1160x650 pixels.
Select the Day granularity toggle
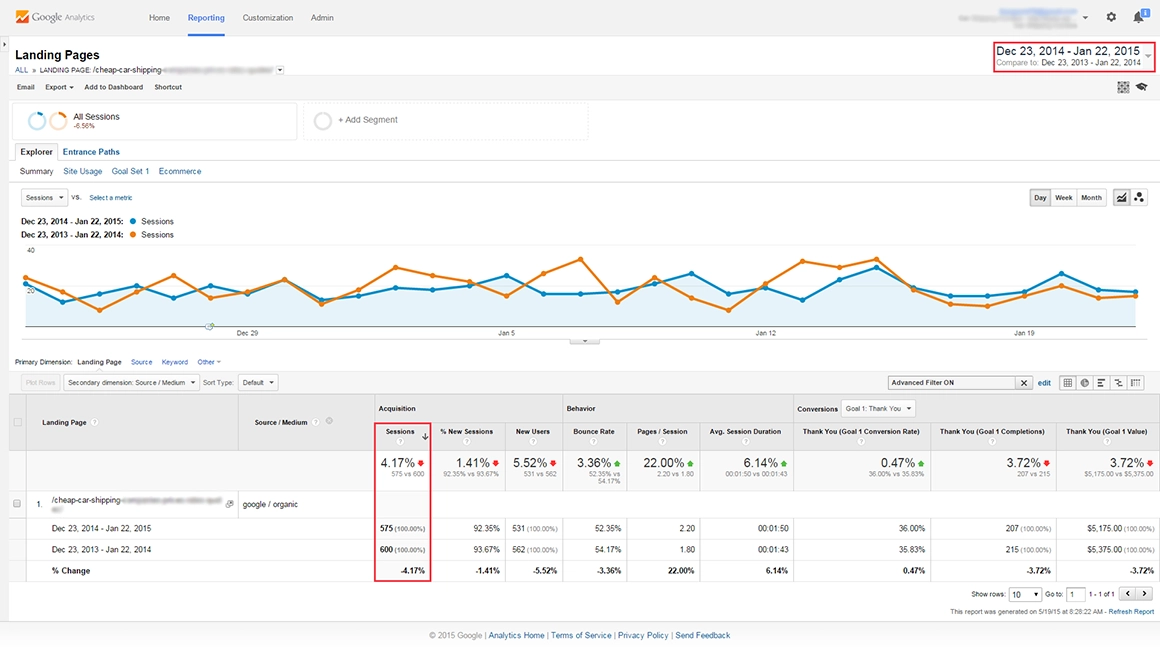tap(1040, 197)
